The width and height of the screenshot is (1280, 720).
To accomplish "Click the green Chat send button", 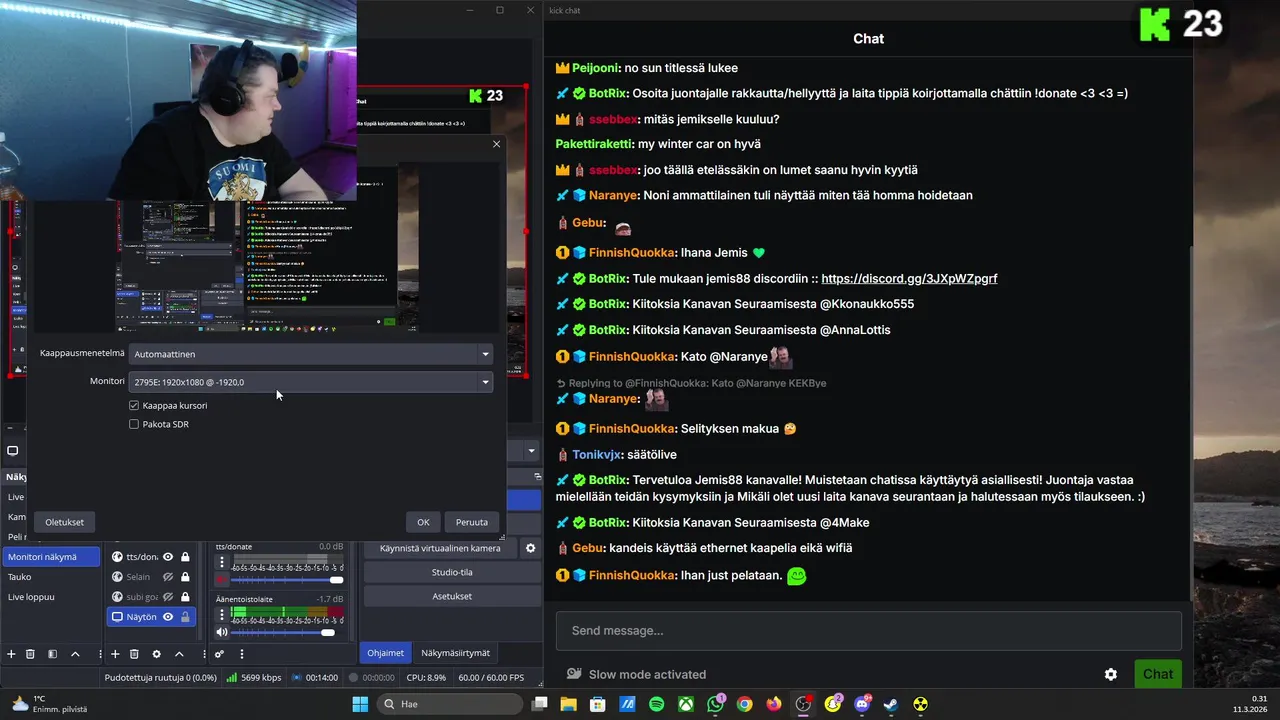I will tap(1157, 674).
